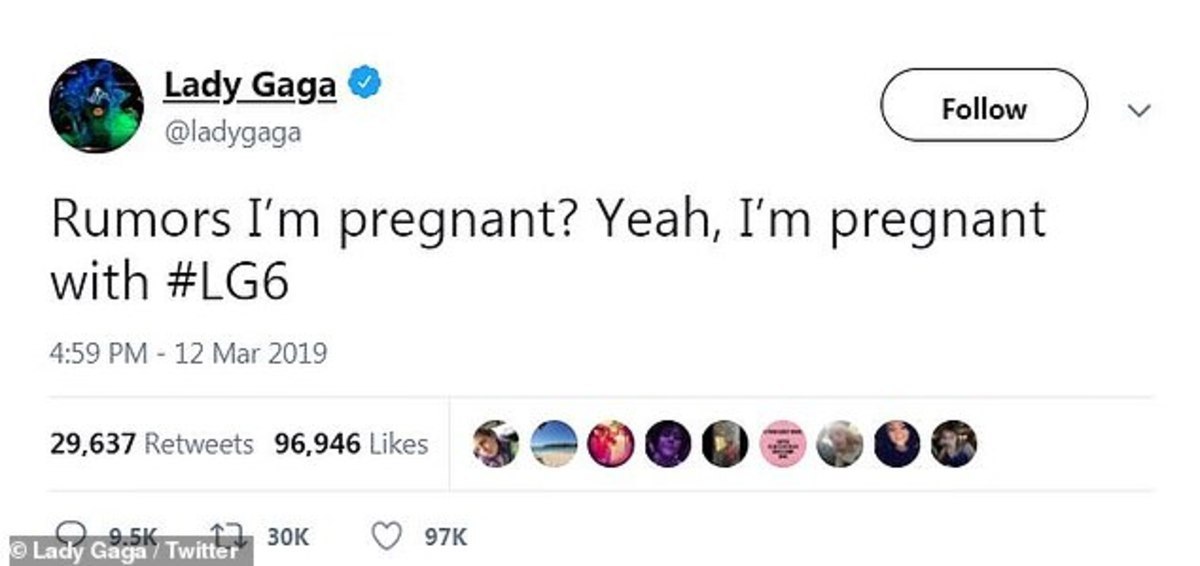View the 96,946 Likes list

351,443
